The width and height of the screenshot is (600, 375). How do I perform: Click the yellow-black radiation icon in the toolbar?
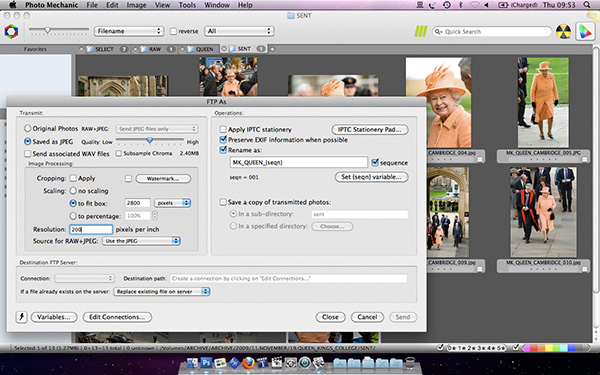[x=563, y=32]
